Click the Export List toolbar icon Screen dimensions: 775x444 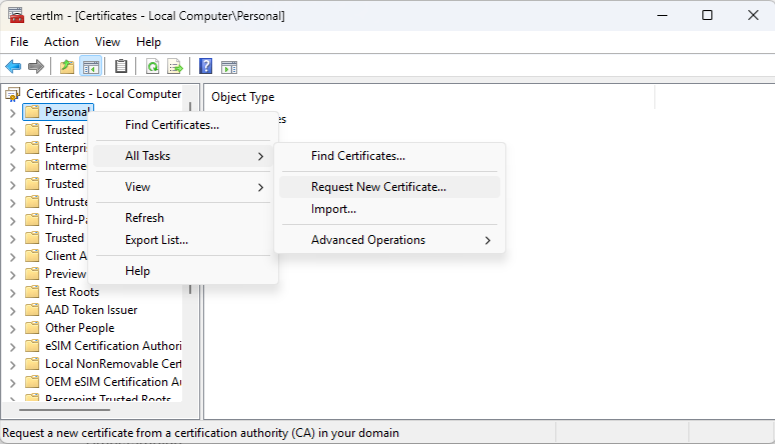click(x=175, y=67)
